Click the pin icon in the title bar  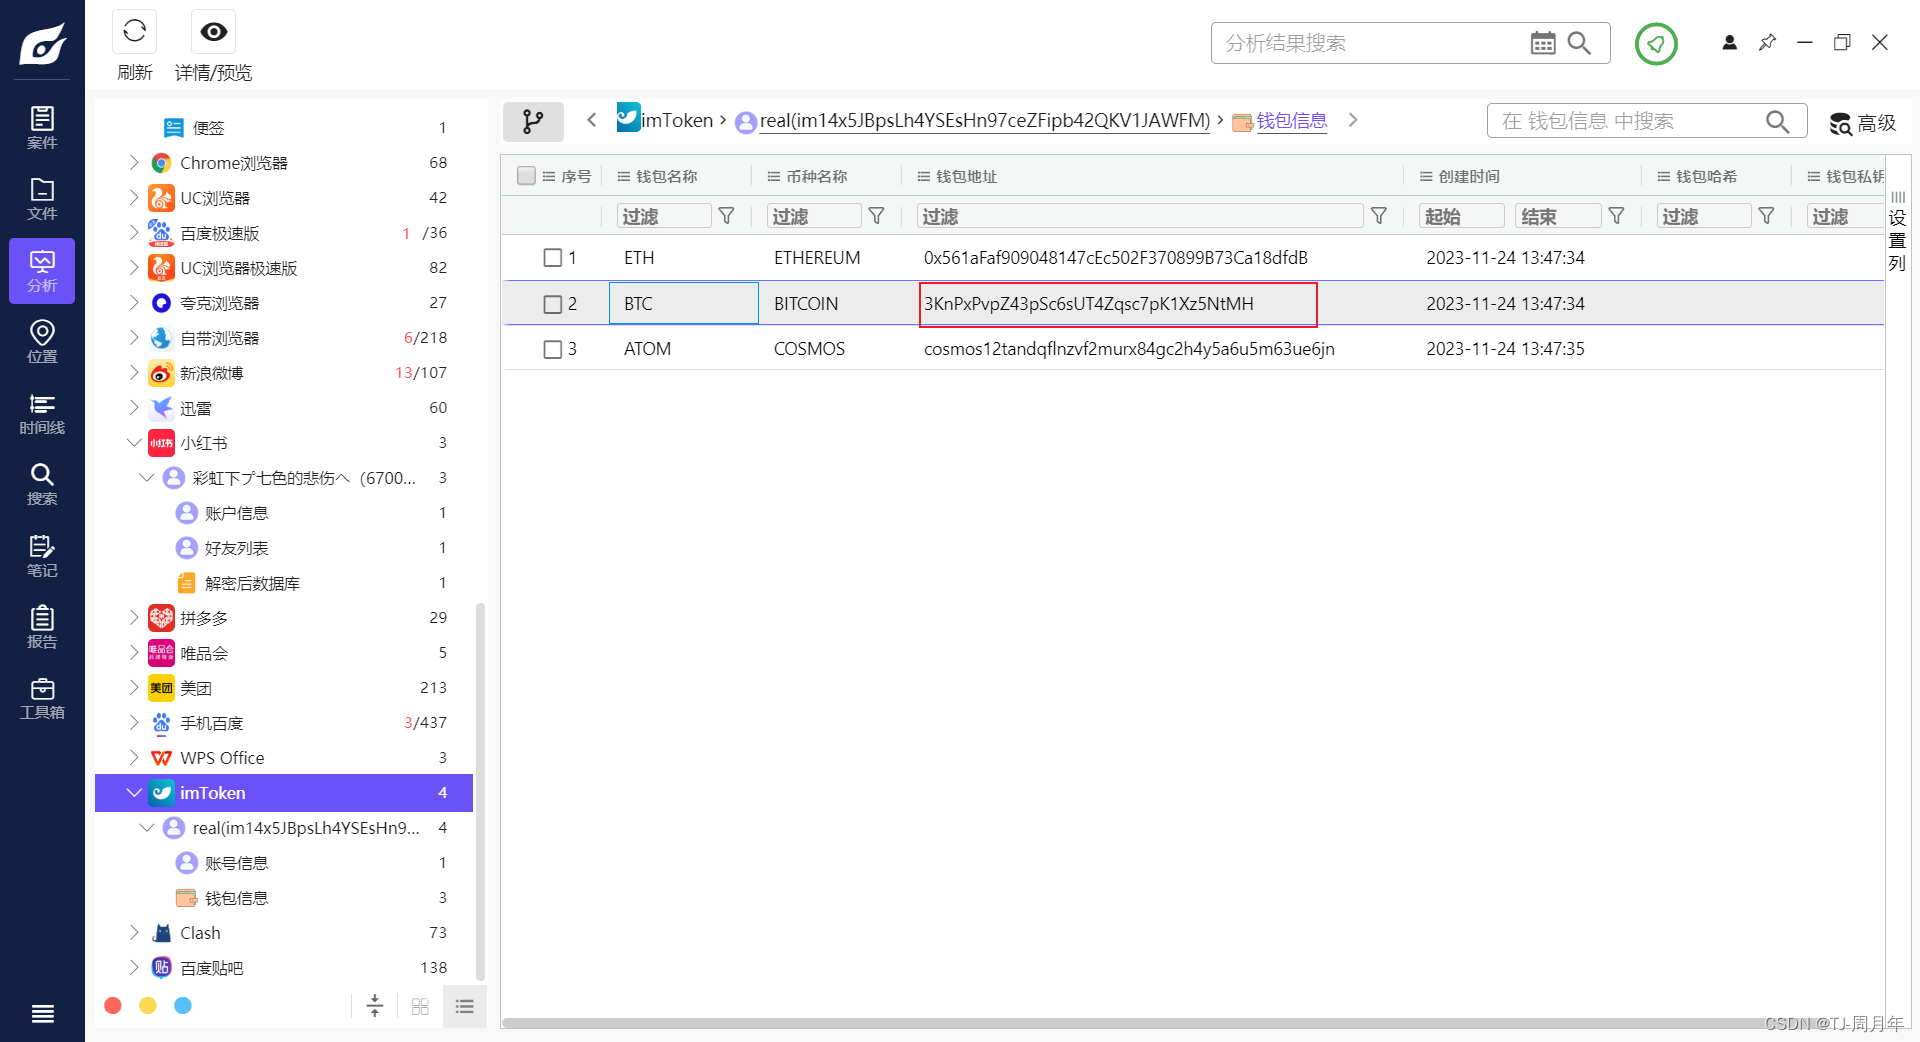1767,43
